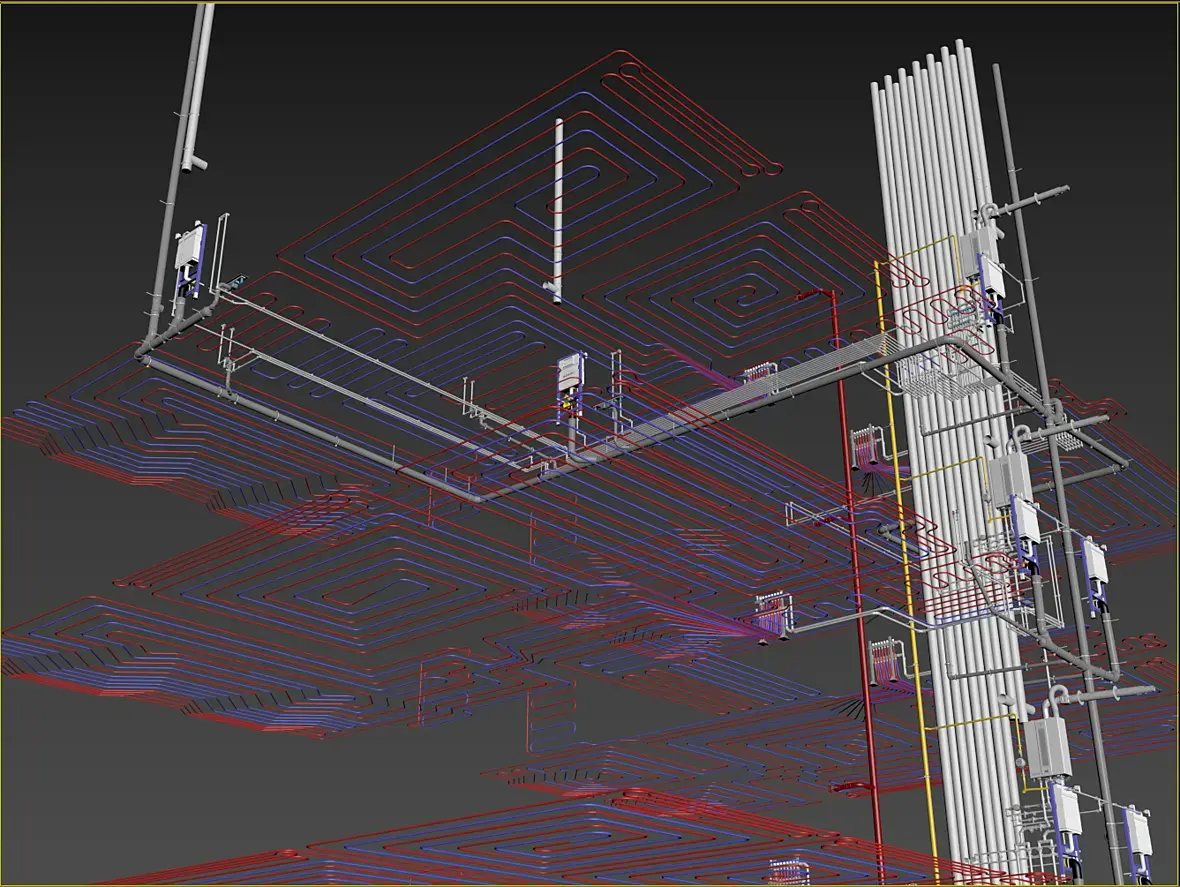This screenshot has height=887, width=1180.
Task: Select the center wall-hung installation frame
Action: 570,388
